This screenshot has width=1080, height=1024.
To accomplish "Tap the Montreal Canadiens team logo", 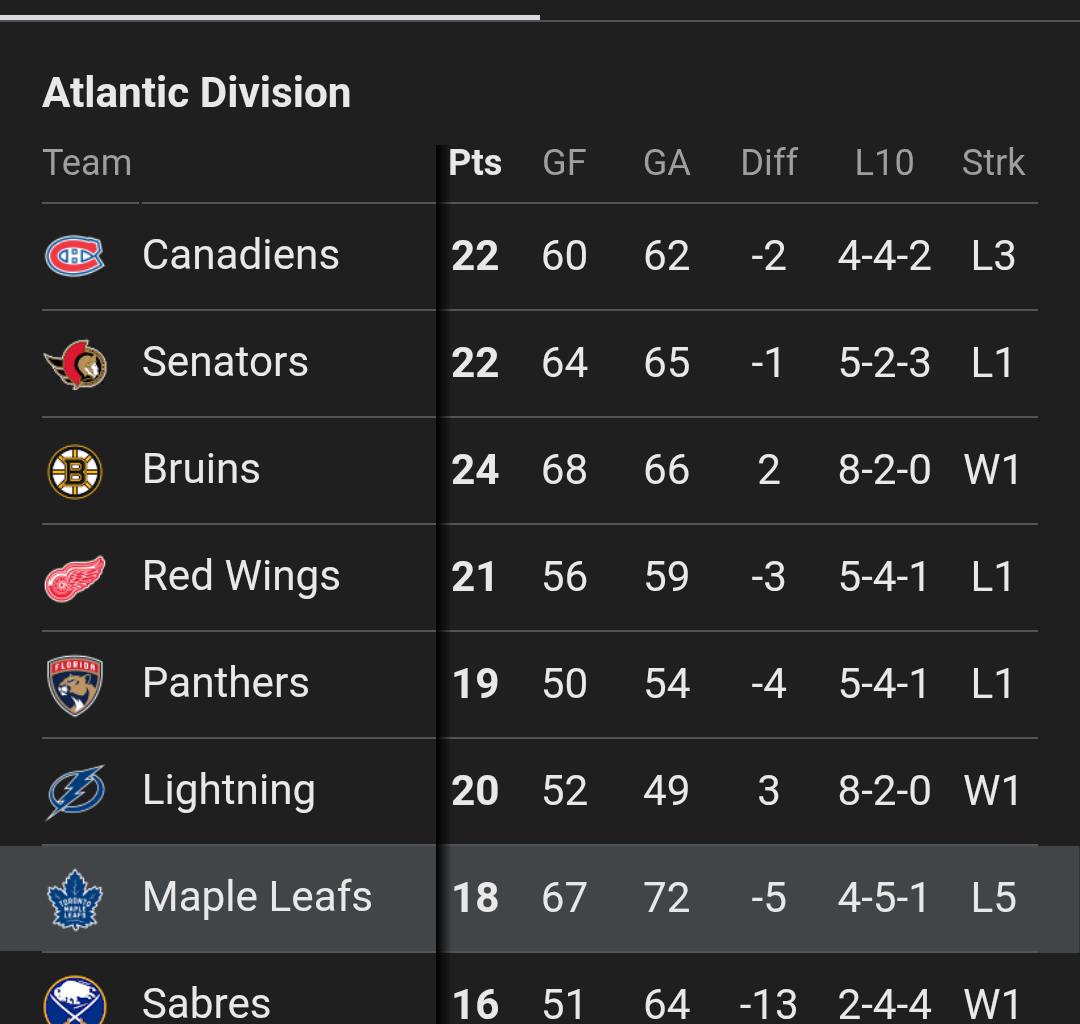I will click(75, 256).
